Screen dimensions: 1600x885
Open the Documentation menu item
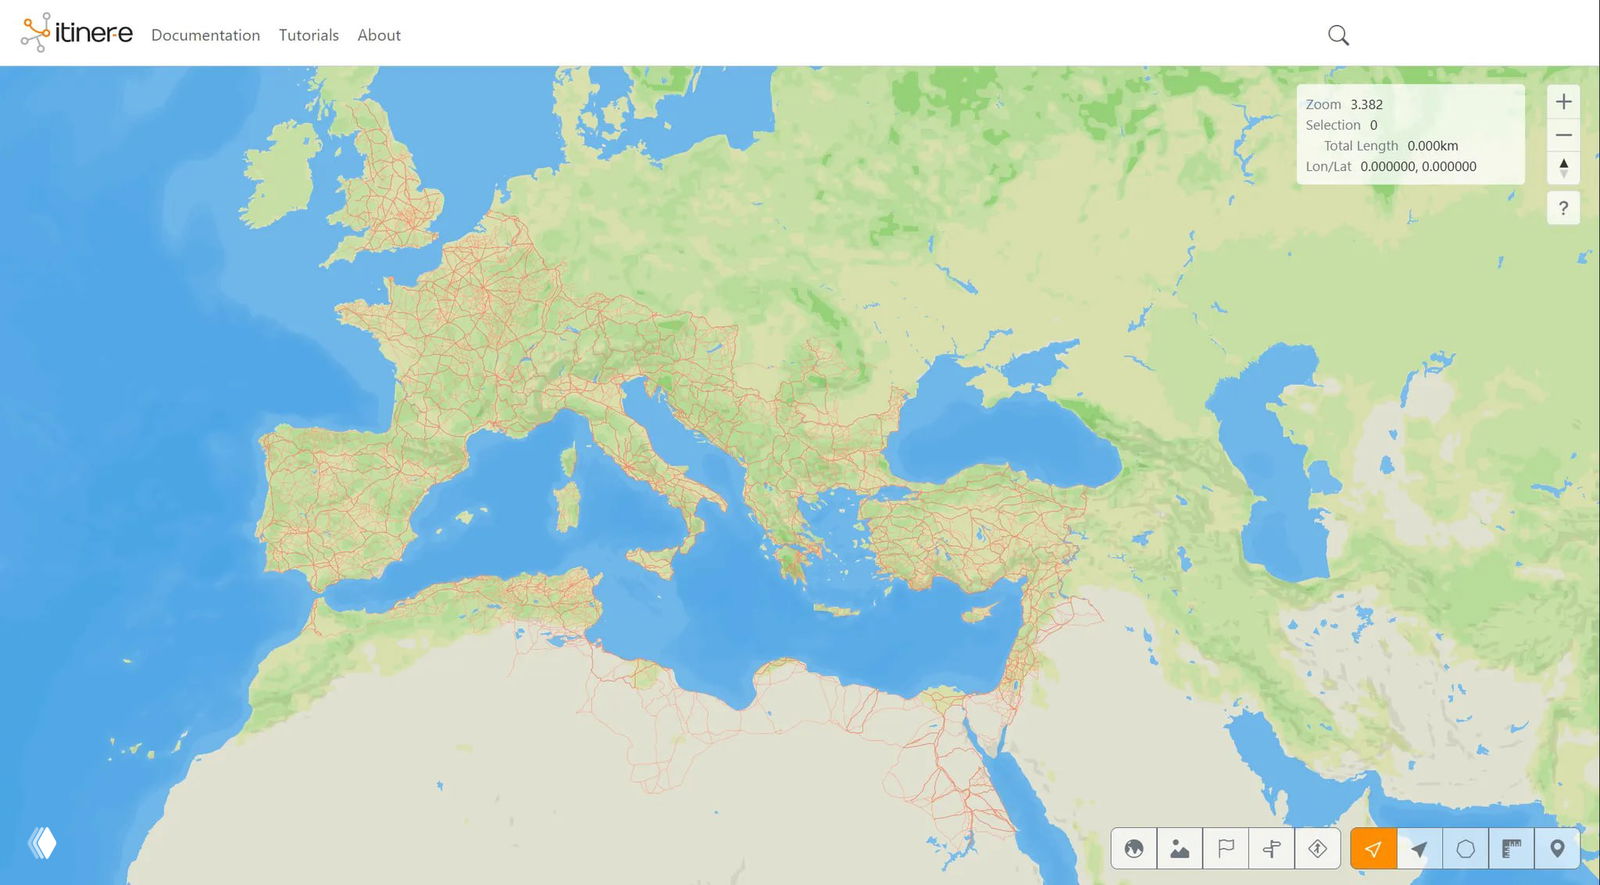point(205,35)
